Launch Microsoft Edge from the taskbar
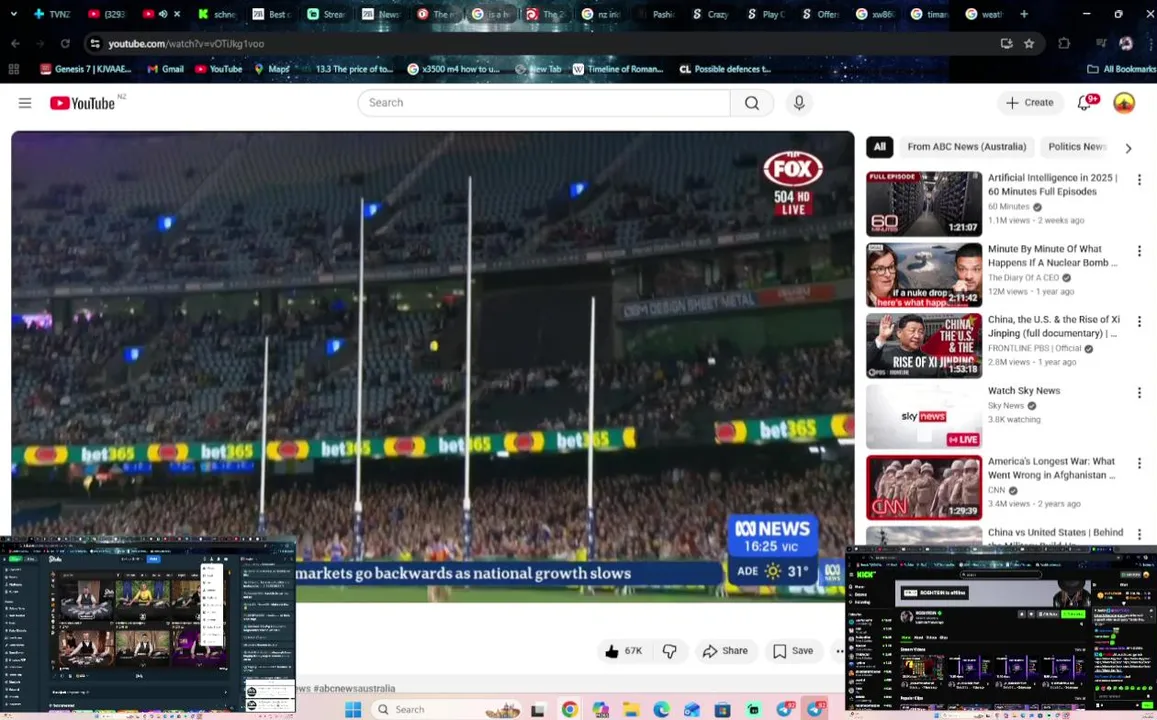Viewport: 1157px width, 720px height. (x=661, y=710)
